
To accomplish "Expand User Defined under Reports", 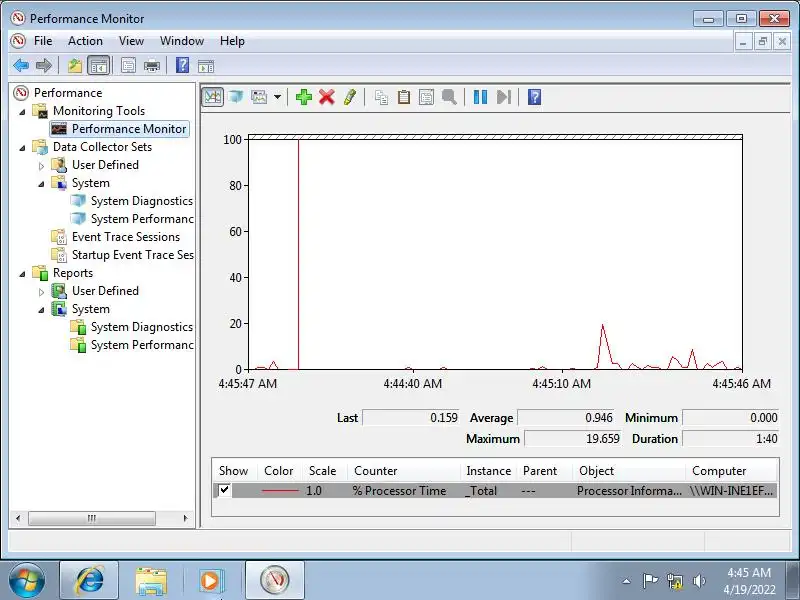I will pyautogui.click(x=41, y=291).
